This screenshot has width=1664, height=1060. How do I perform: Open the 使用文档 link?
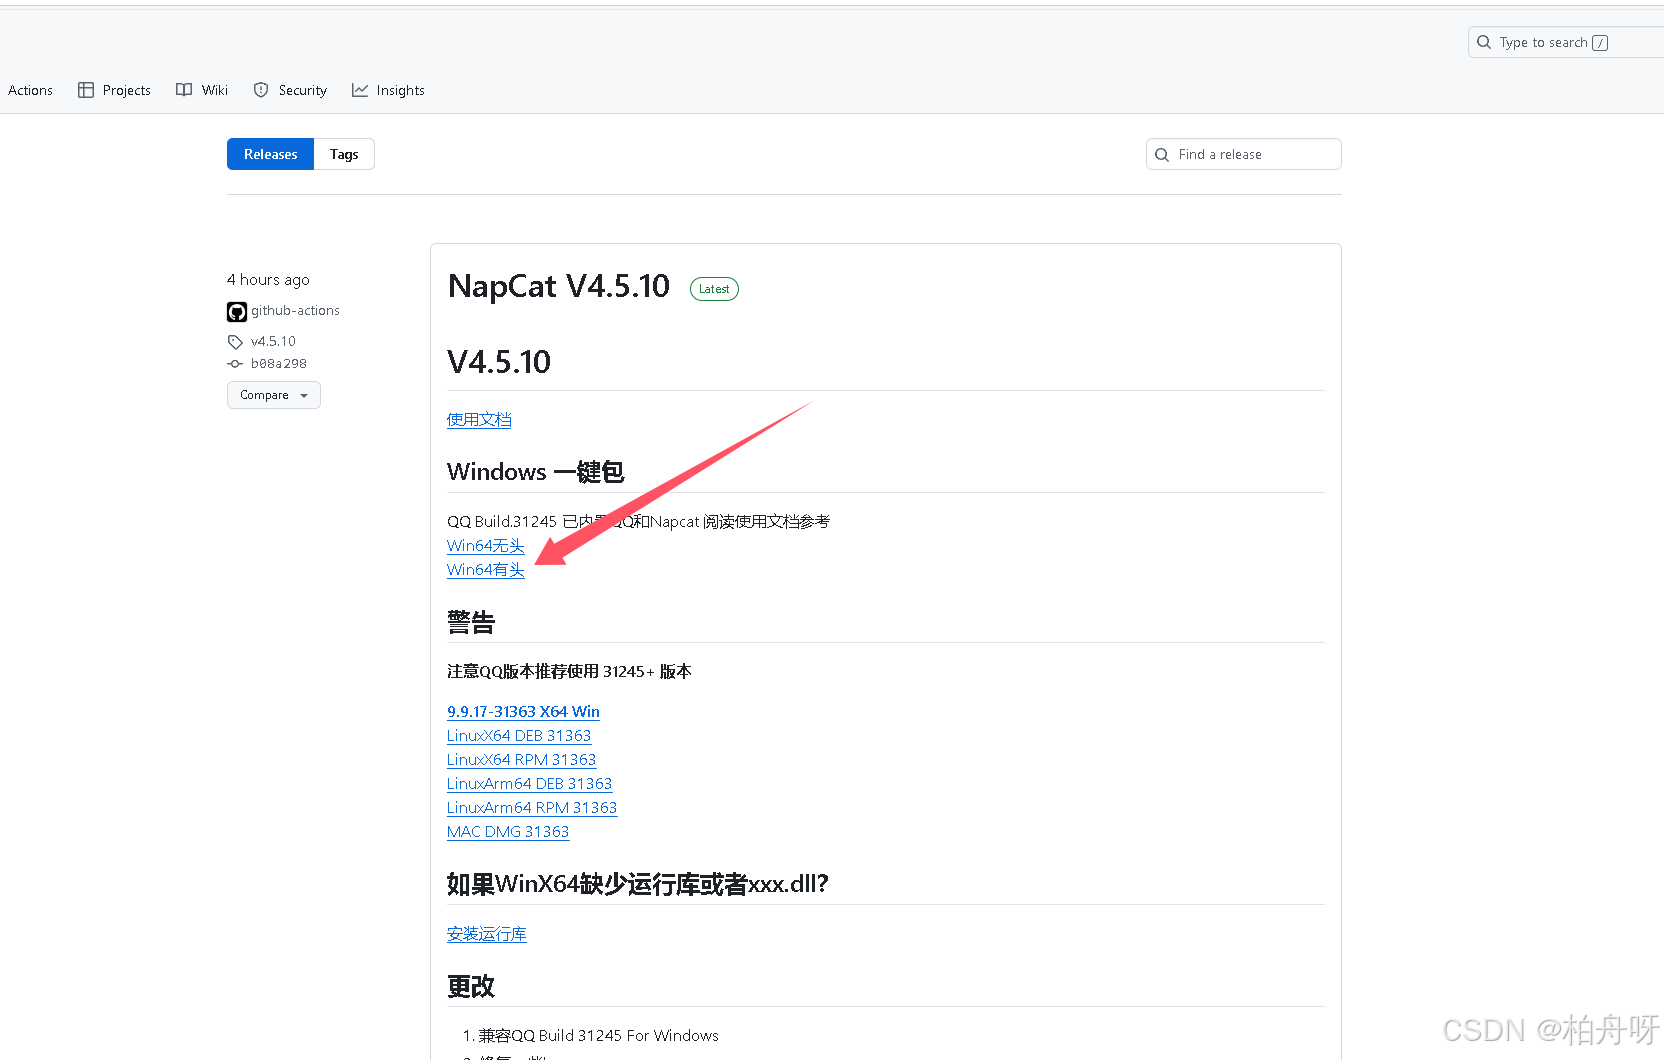[x=479, y=420]
